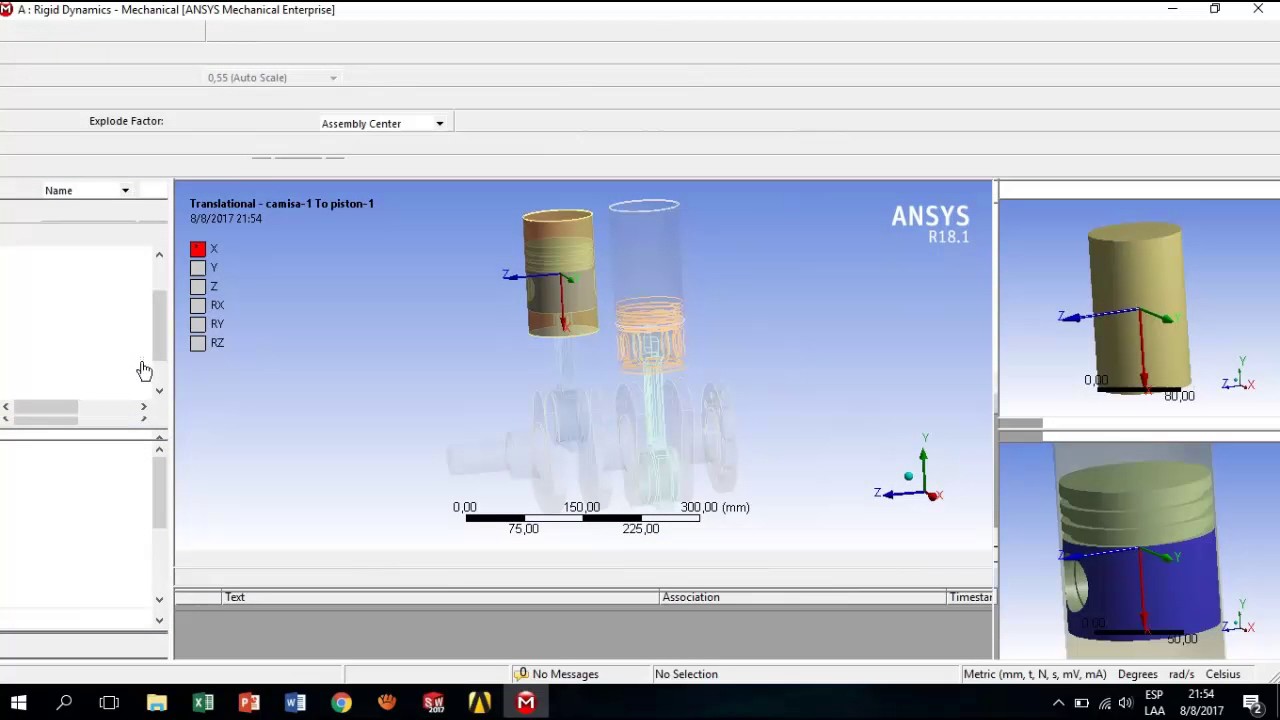Click the orange taskbar icon beside Chrome
Viewport: 1280px width, 720px height.
[387, 703]
